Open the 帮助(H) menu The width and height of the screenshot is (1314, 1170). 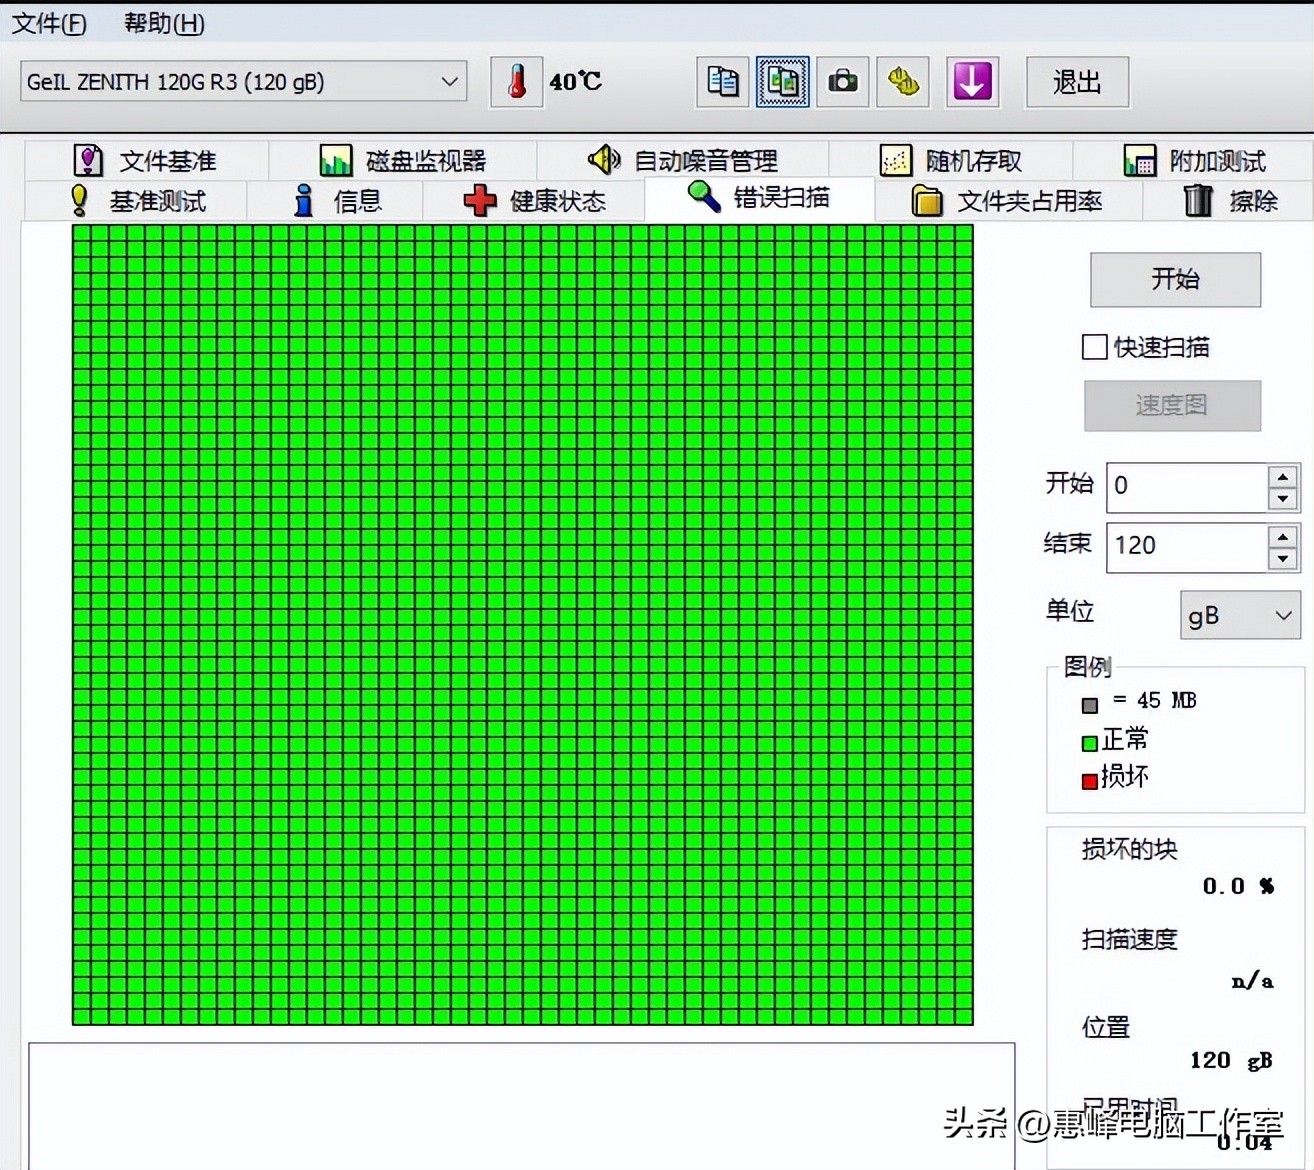164,23
